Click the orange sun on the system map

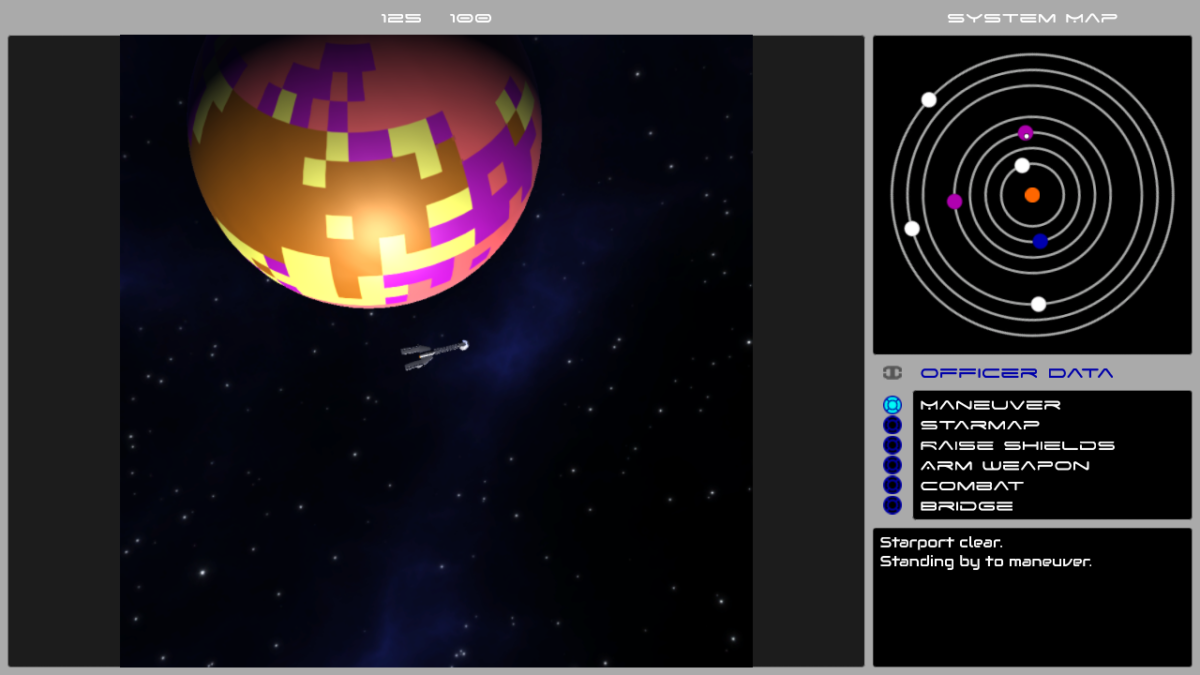(x=1032, y=196)
